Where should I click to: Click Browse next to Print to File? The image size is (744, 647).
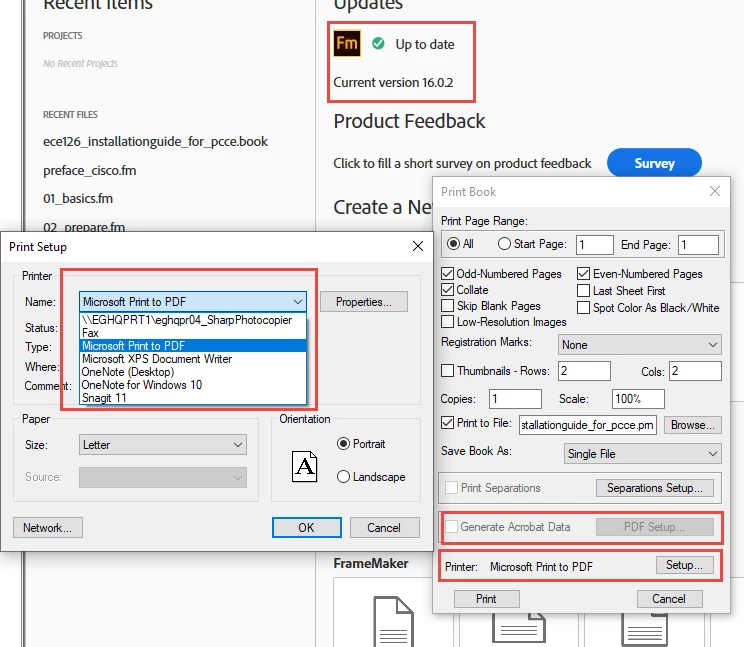[x=692, y=425]
